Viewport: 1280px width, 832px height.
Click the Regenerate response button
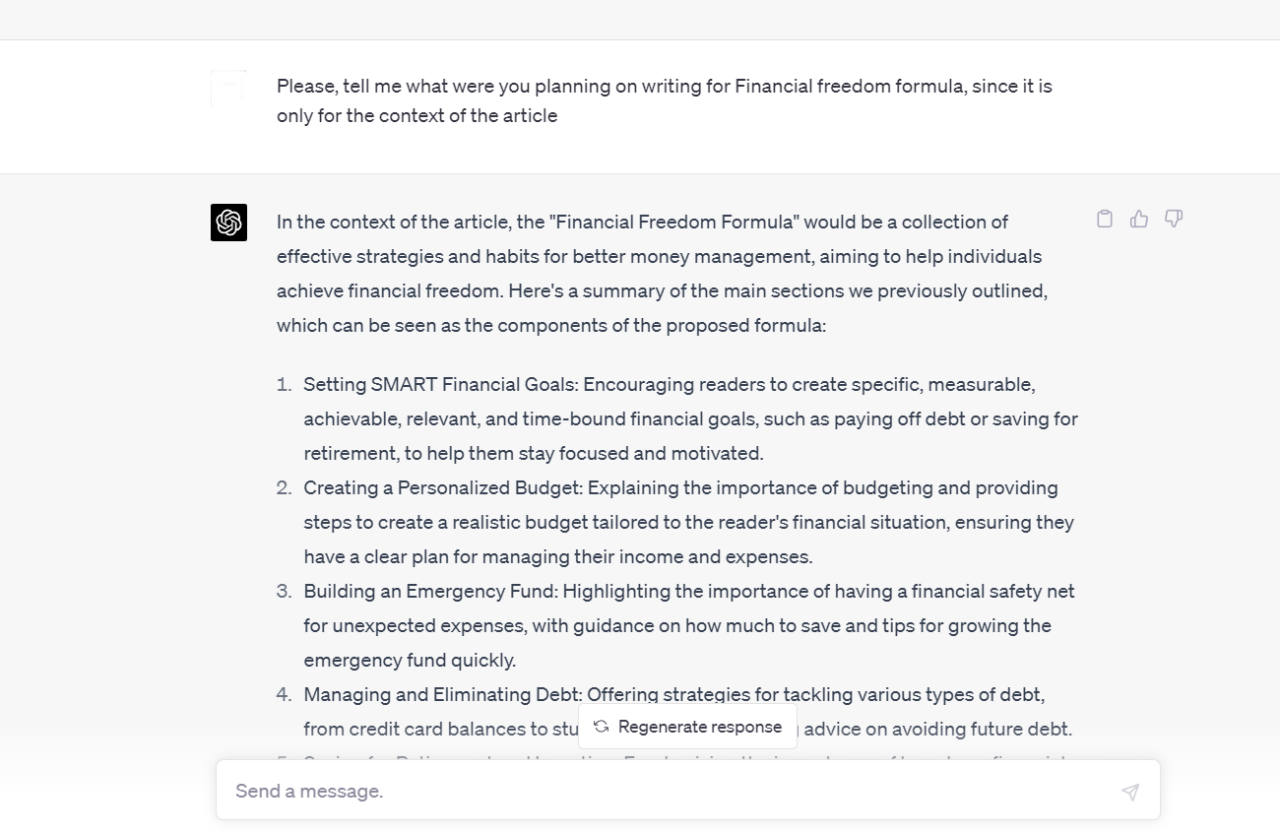click(686, 727)
